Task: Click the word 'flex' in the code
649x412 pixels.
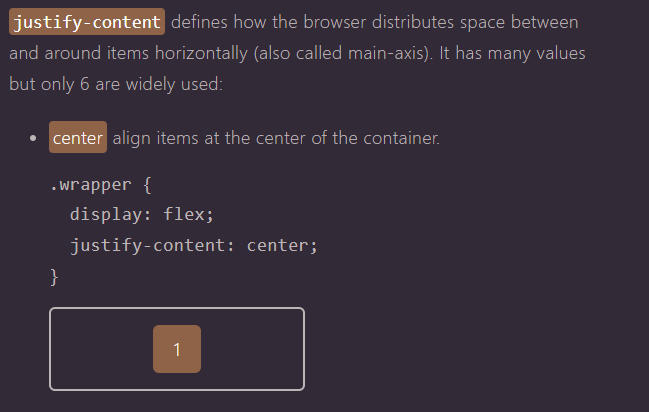Action: (184, 214)
